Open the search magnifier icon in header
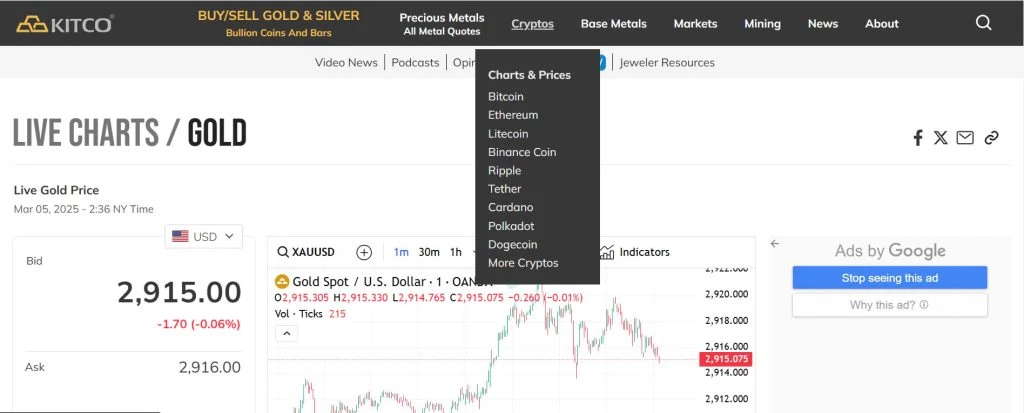The image size is (1024, 413). [x=984, y=24]
